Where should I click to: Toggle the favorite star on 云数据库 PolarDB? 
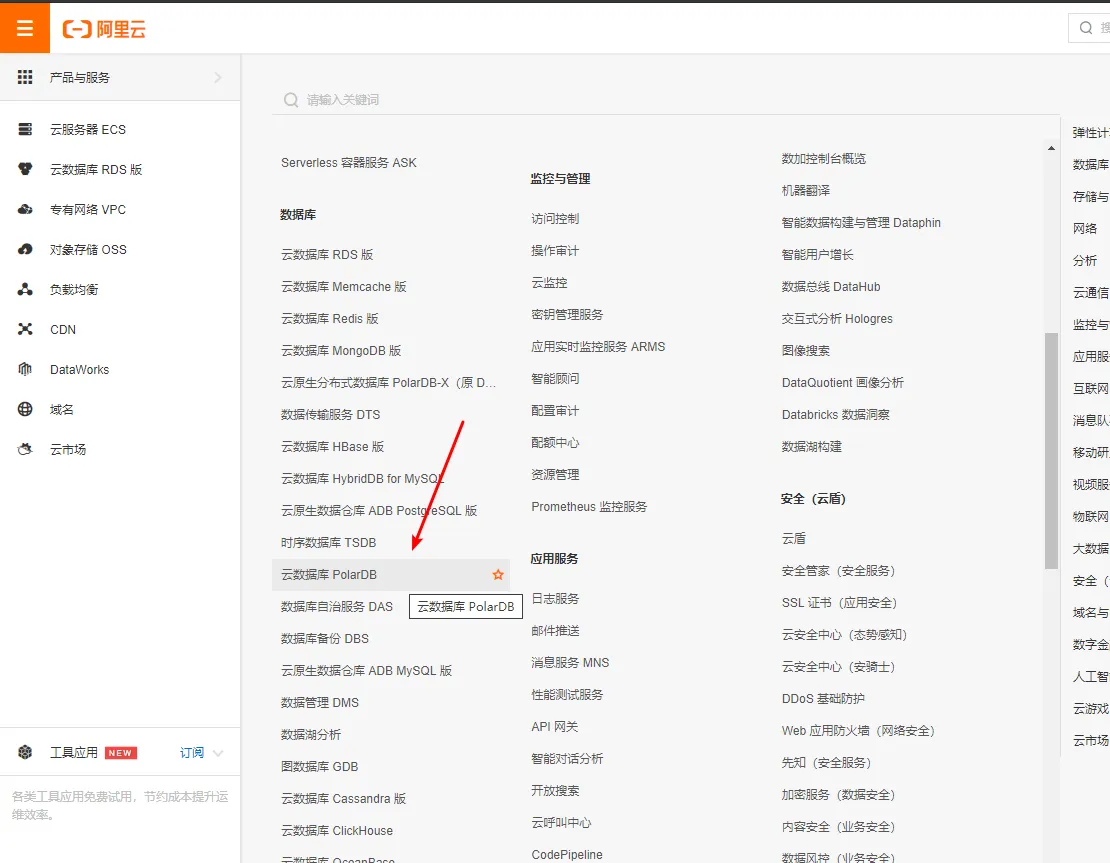tap(498, 574)
